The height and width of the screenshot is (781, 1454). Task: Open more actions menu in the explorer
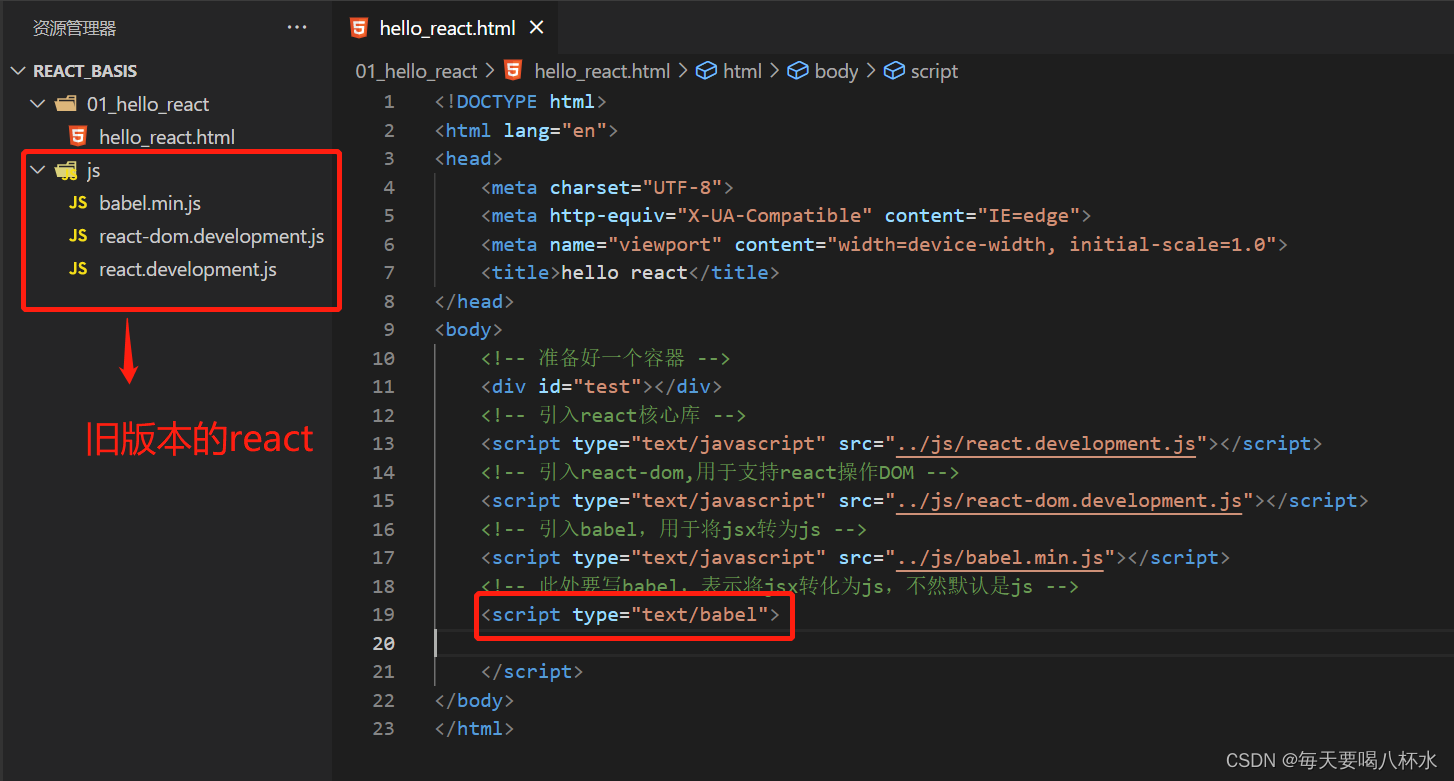coord(296,27)
